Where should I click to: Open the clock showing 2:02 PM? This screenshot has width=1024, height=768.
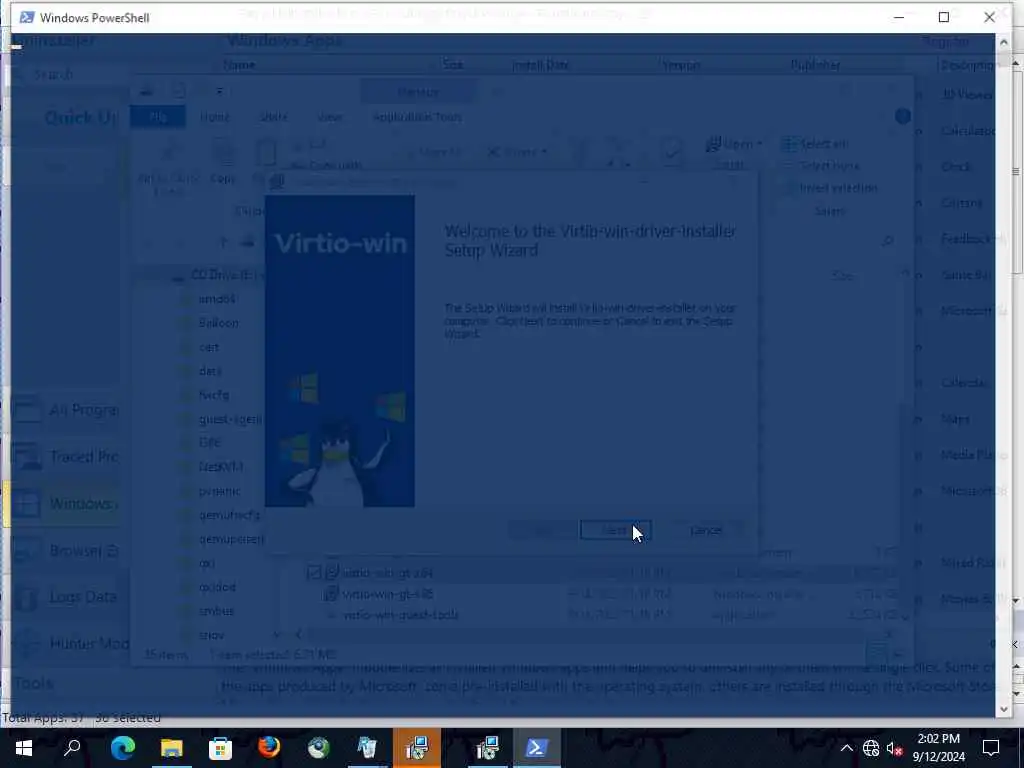point(938,748)
